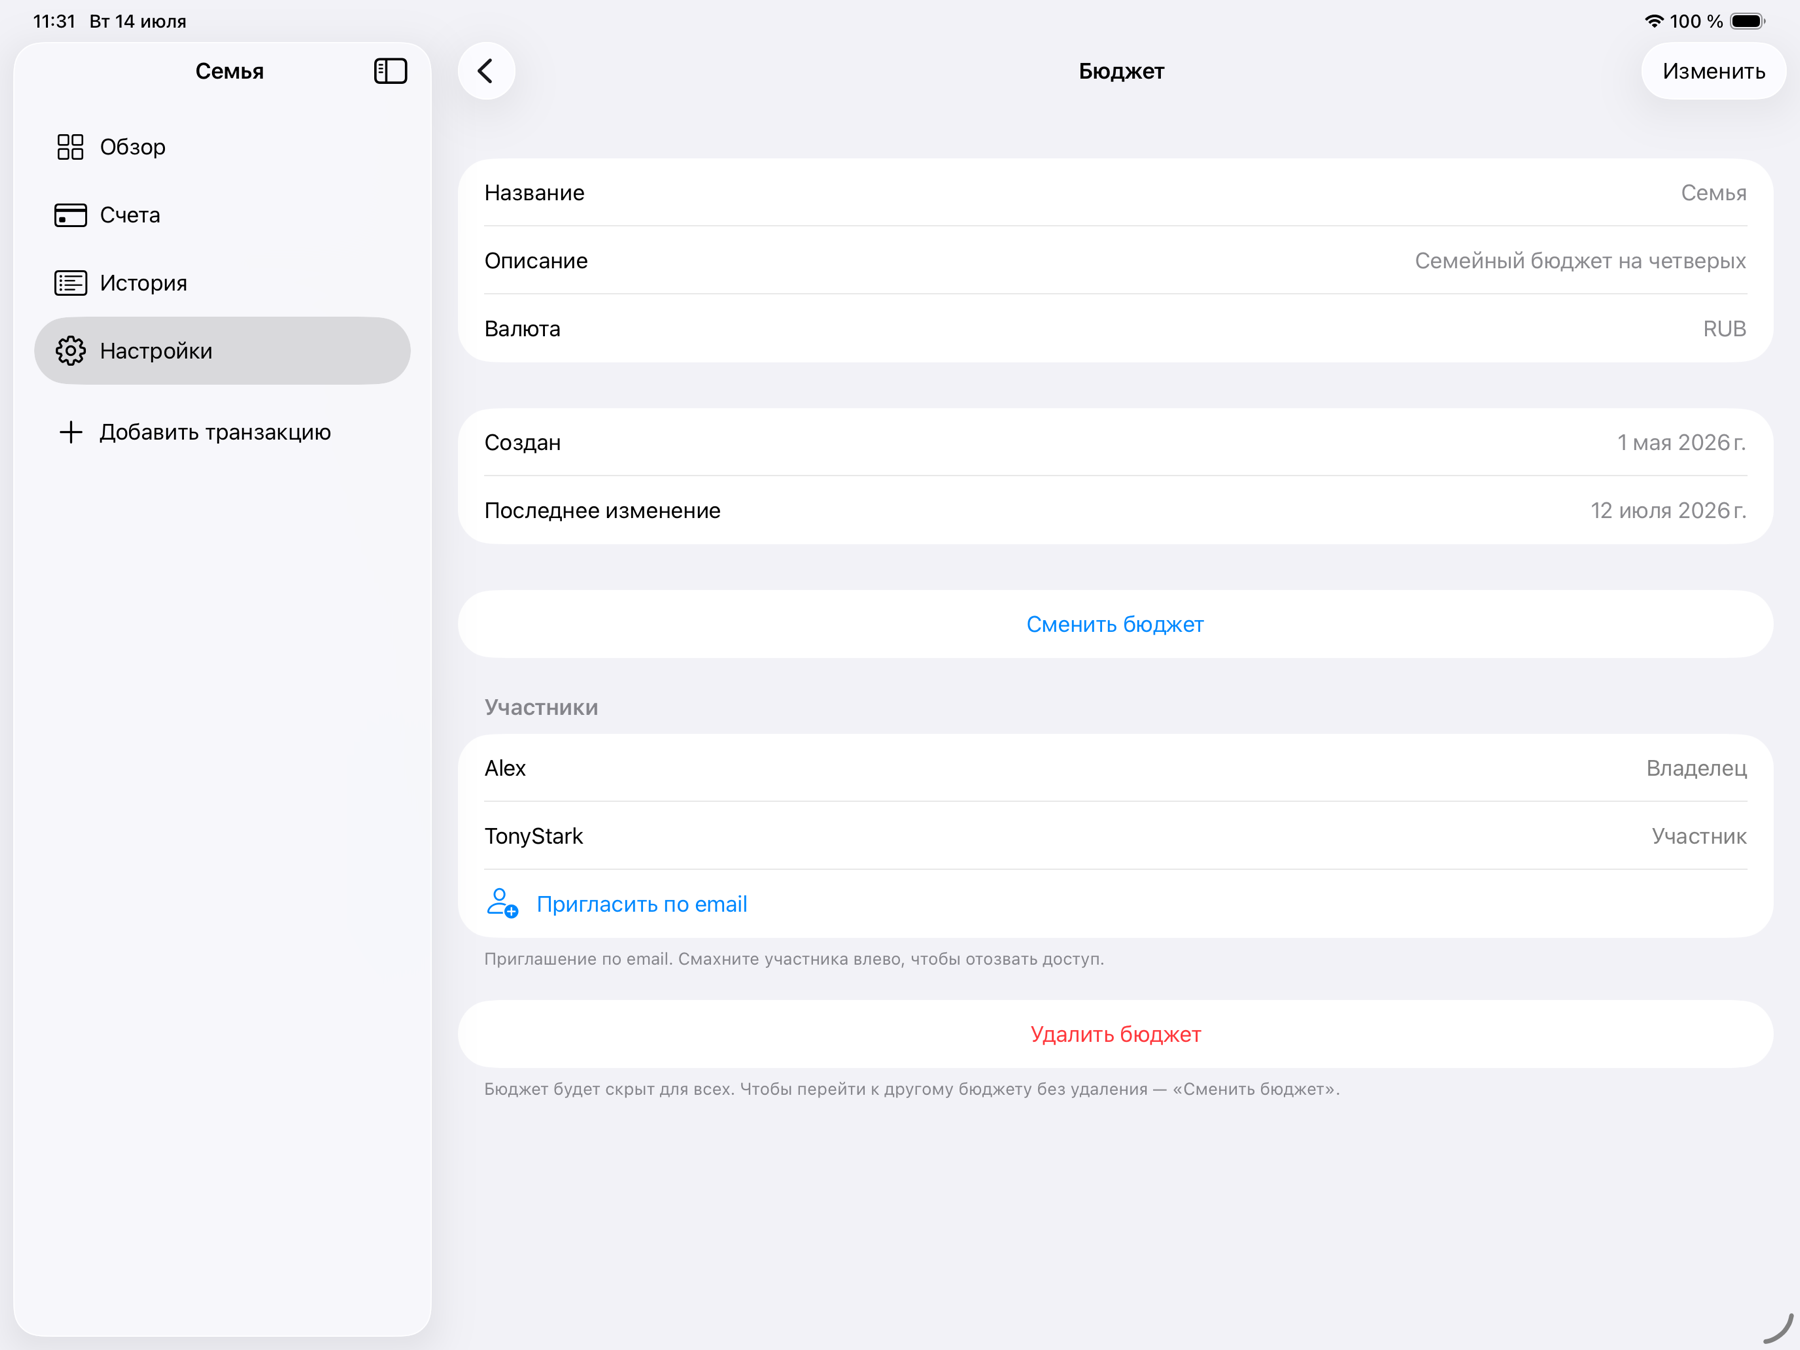Viewport: 1800px width, 1350px height.
Task: Click the invite person icon
Action: click(502, 903)
